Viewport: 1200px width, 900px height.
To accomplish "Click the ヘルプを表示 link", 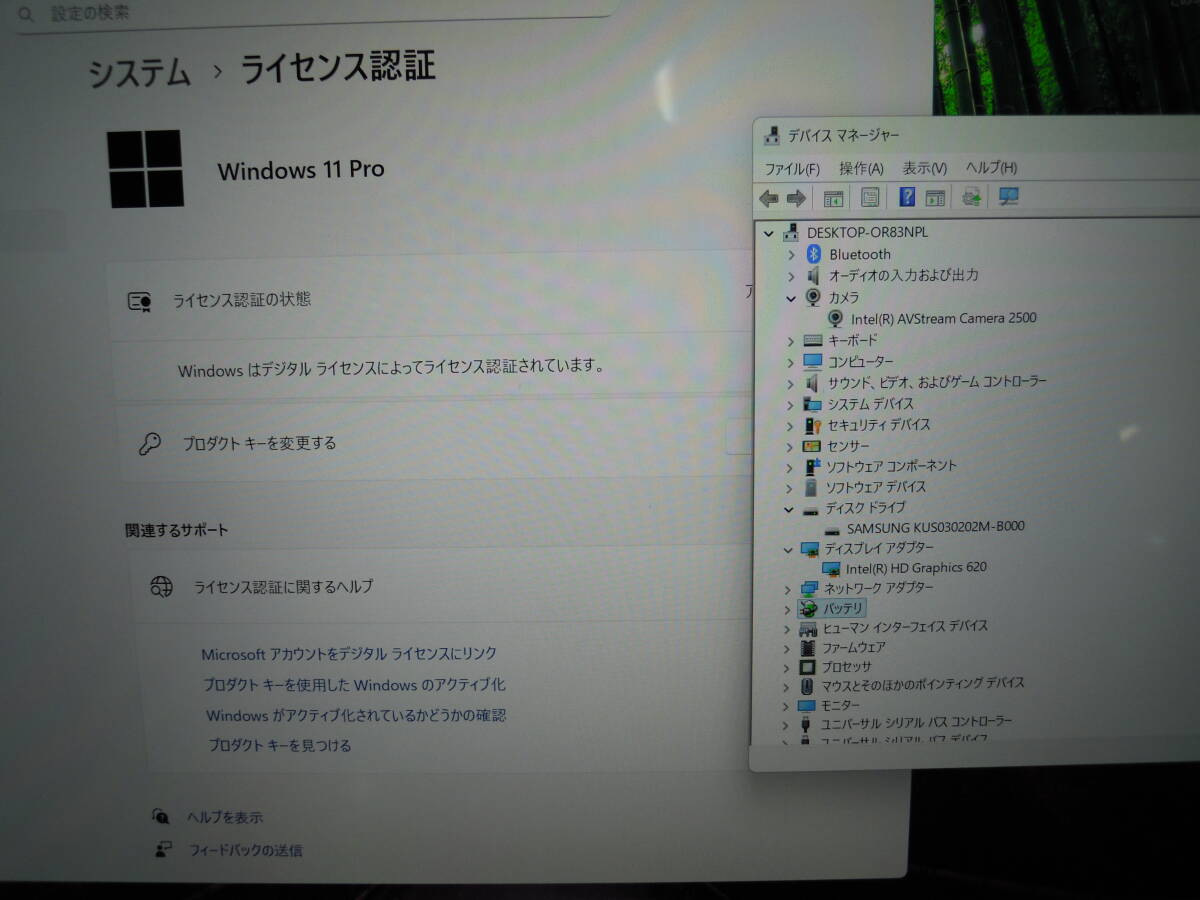I will click(x=225, y=817).
